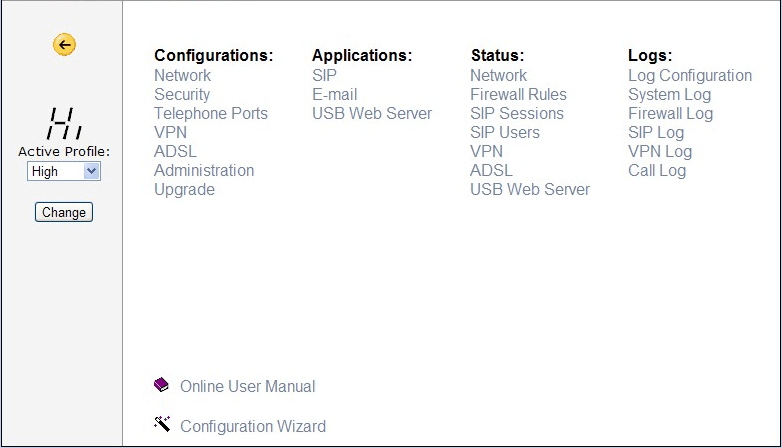
Task: Select the Upgrade link
Action: point(184,189)
